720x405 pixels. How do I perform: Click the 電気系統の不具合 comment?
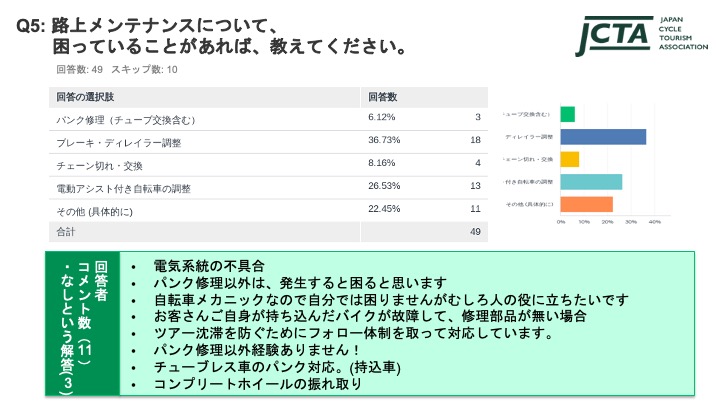point(209,266)
